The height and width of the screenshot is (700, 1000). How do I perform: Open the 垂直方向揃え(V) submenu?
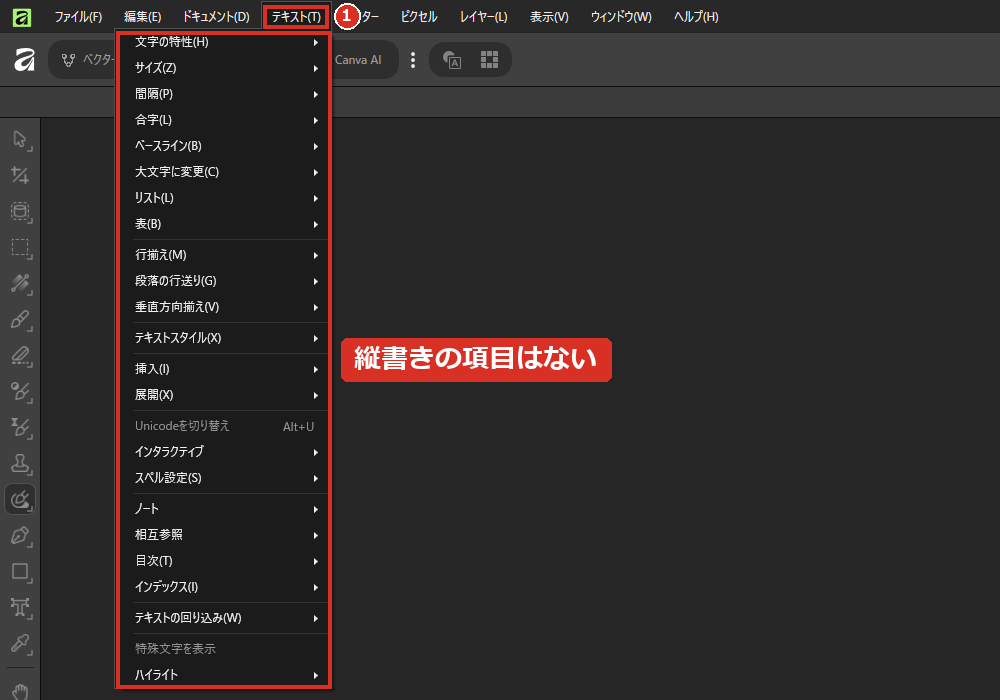click(224, 307)
